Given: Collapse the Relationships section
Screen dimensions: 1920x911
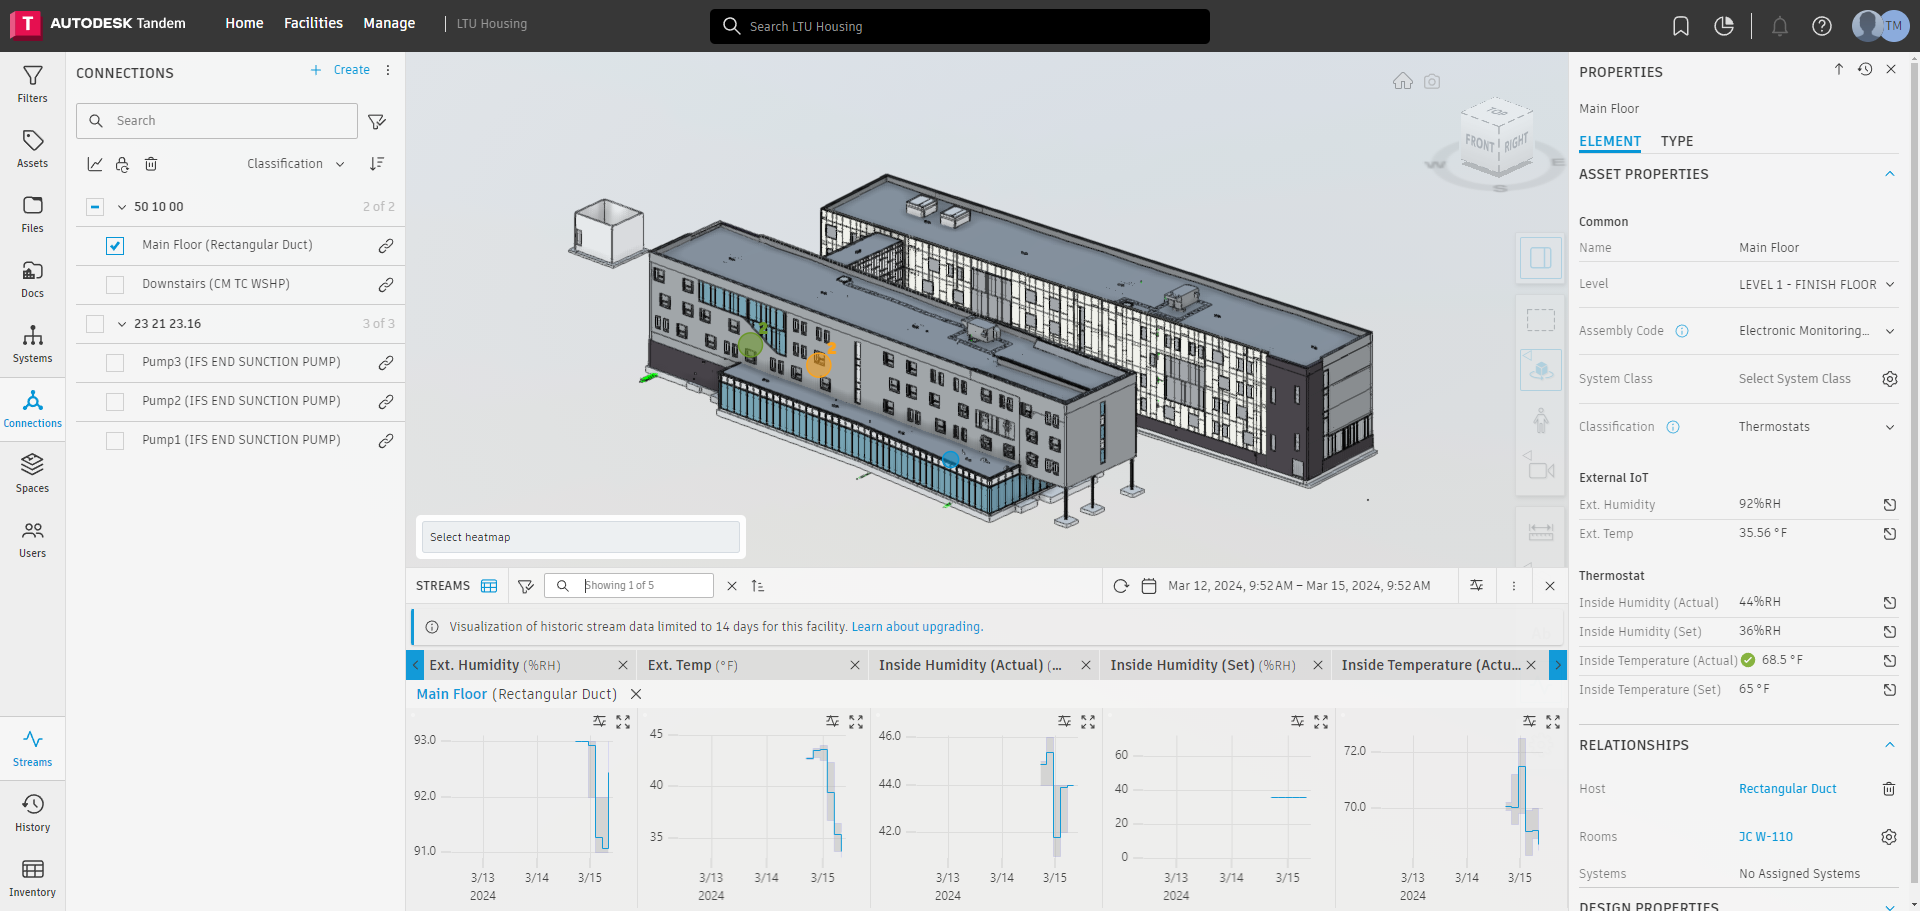Looking at the screenshot, I should pos(1890,745).
